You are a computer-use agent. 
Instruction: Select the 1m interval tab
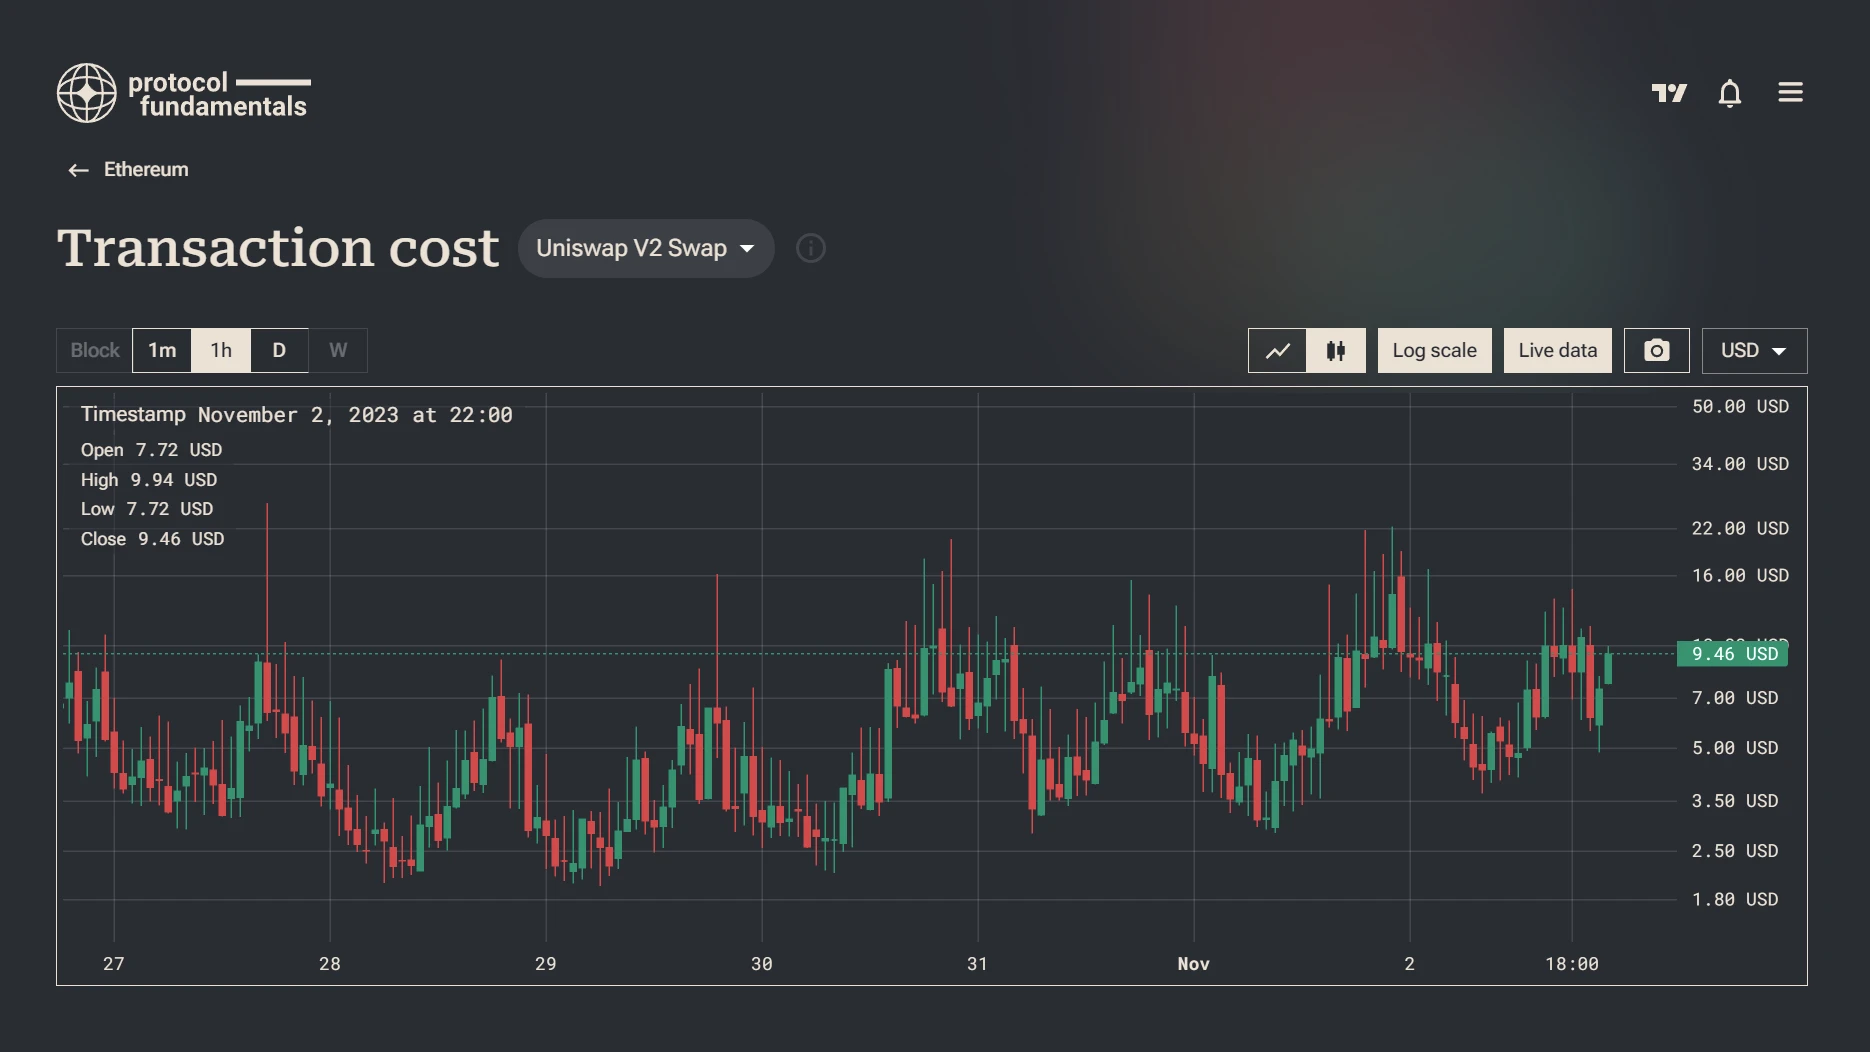(162, 351)
